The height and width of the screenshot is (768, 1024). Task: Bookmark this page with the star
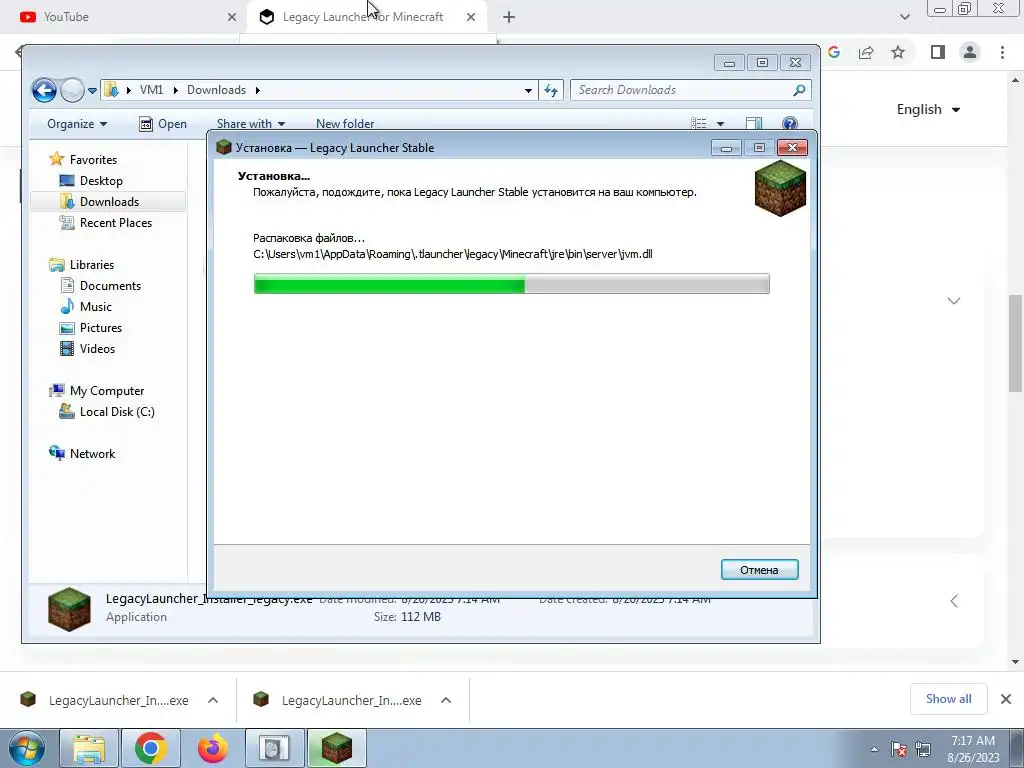click(x=898, y=52)
